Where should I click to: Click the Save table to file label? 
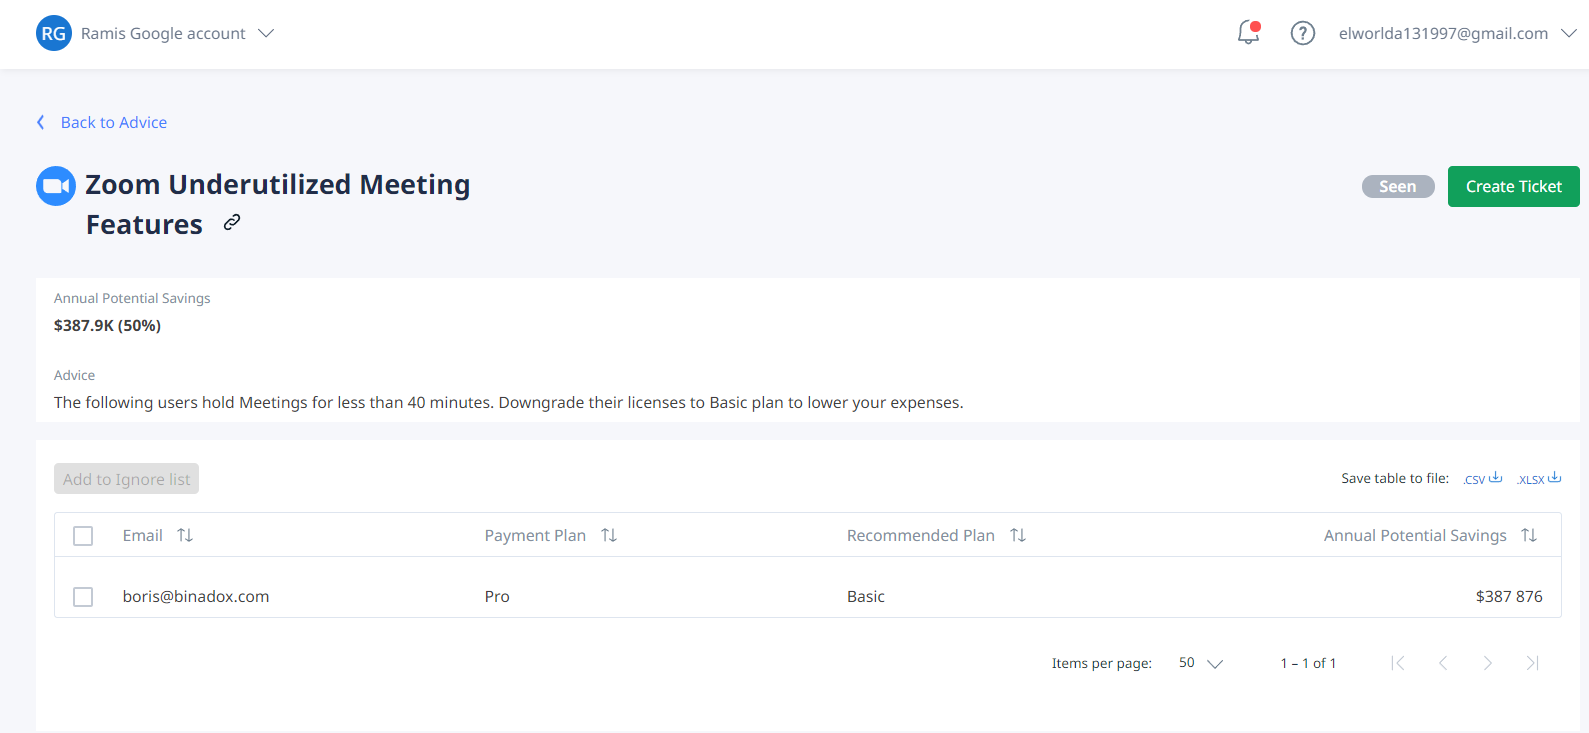(1395, 478)
